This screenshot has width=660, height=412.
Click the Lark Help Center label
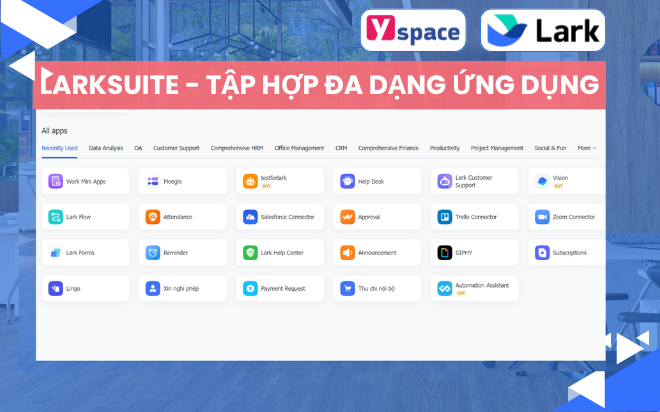[282, 253]
